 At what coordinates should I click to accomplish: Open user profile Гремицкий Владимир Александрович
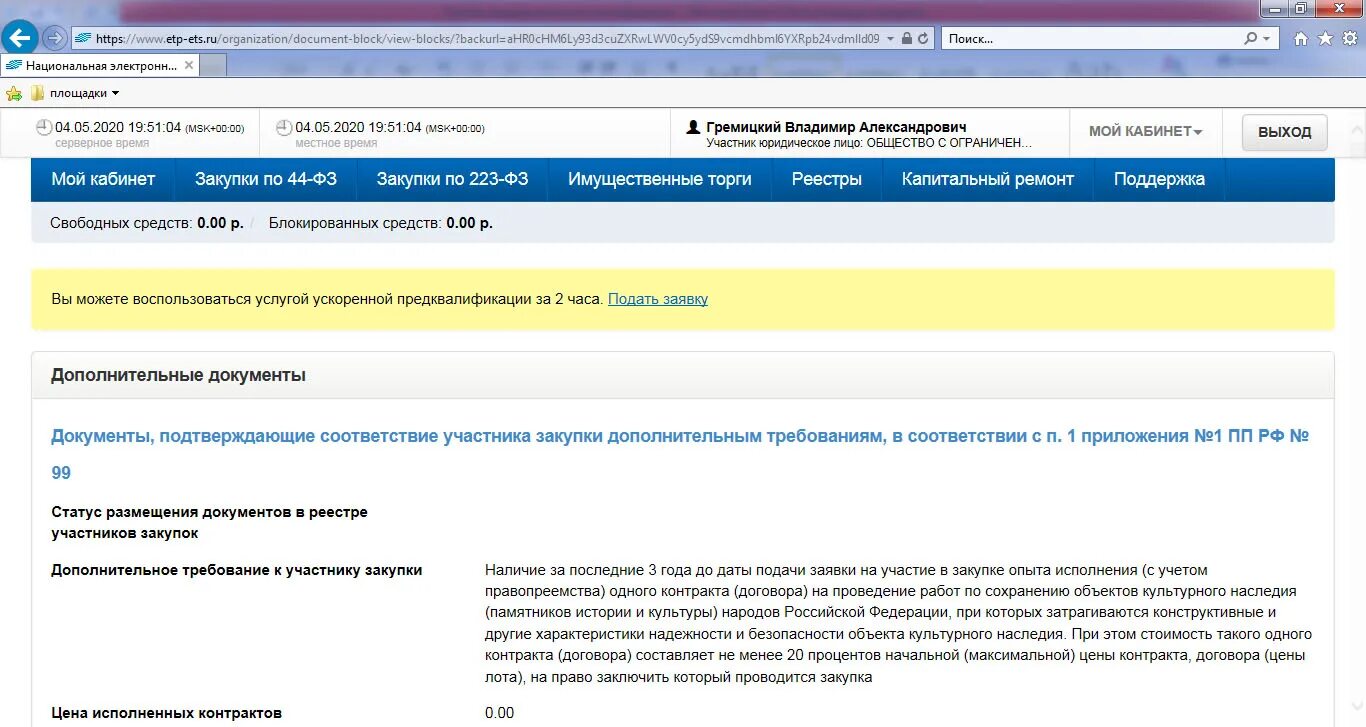[x=836, y=127]
